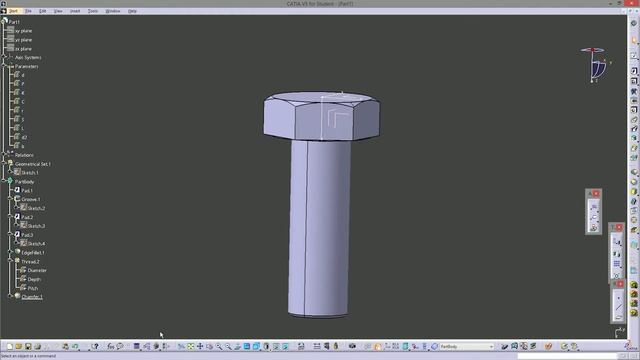
Task: Click the hexagonal bolt head in viewport
Action: [x=322, y=116]
